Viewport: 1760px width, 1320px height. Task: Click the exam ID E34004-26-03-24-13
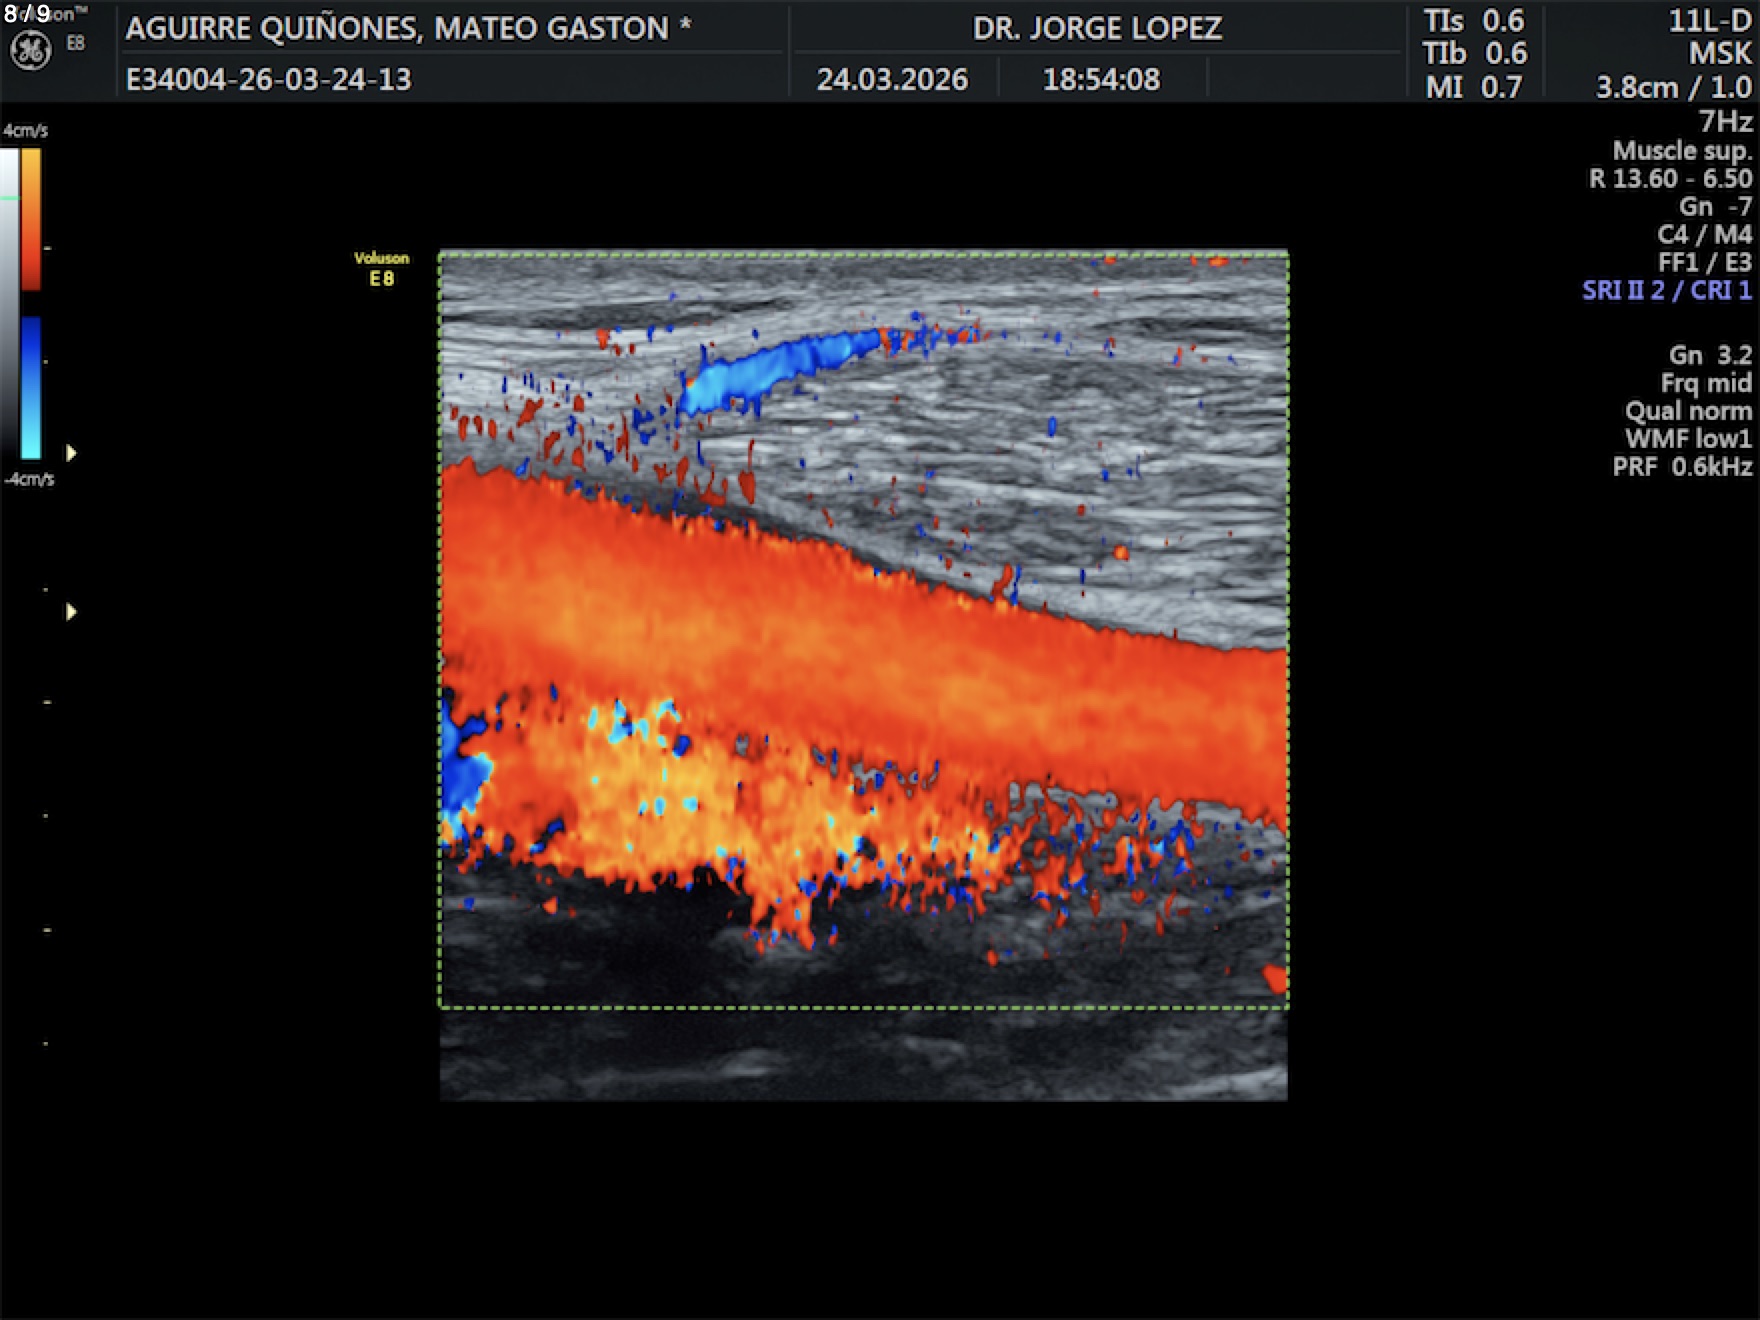[268, 79]
